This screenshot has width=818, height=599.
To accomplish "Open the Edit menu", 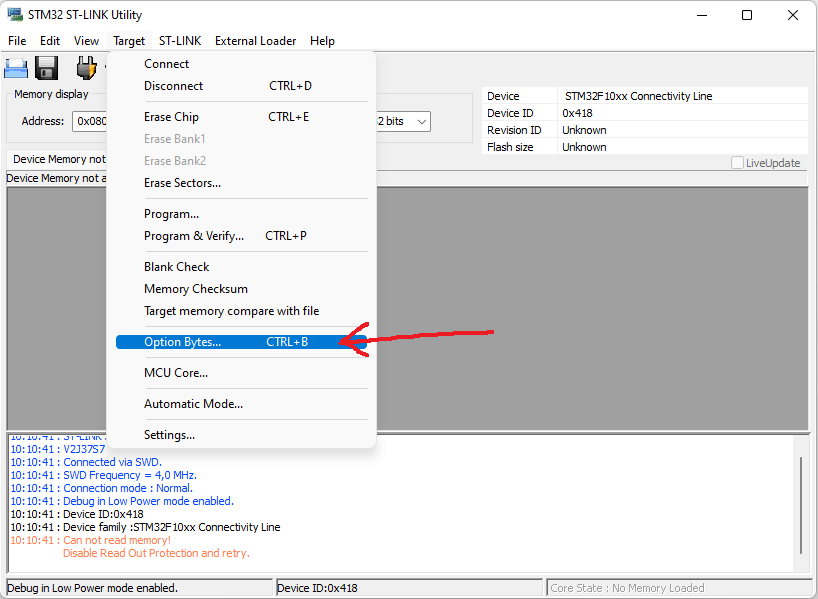I will tap(50, 41).
